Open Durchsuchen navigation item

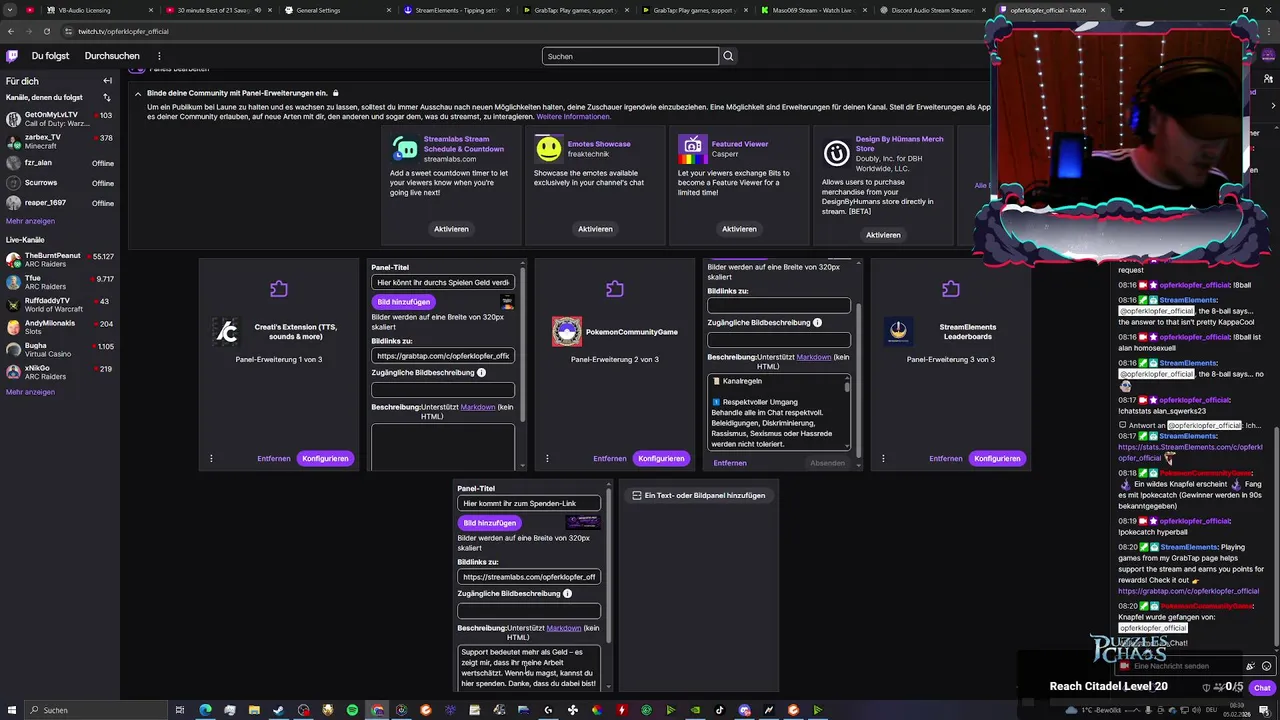112,56
